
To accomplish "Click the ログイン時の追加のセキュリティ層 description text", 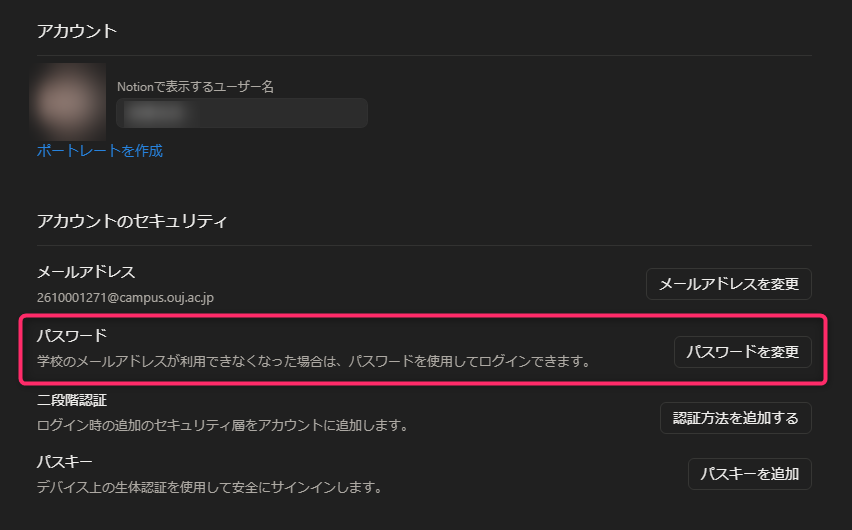I will [222, 425].
